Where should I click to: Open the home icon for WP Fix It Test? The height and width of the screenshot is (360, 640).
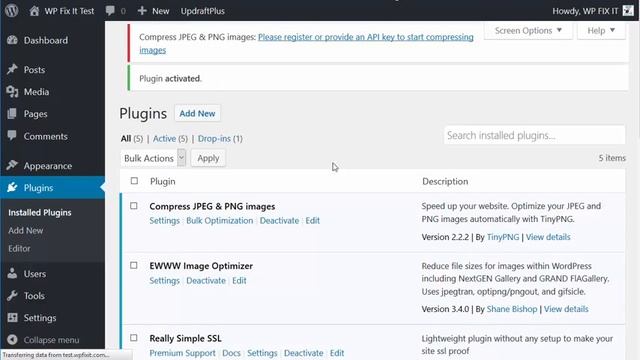(x=34, y=11)
